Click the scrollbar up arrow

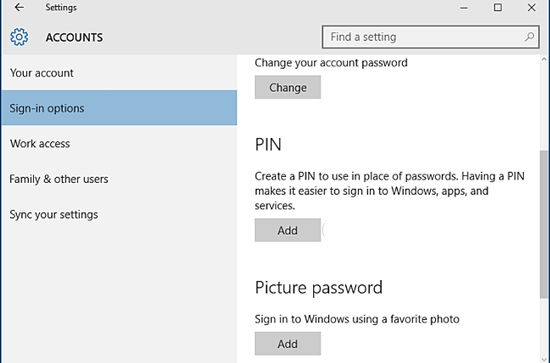544,59
